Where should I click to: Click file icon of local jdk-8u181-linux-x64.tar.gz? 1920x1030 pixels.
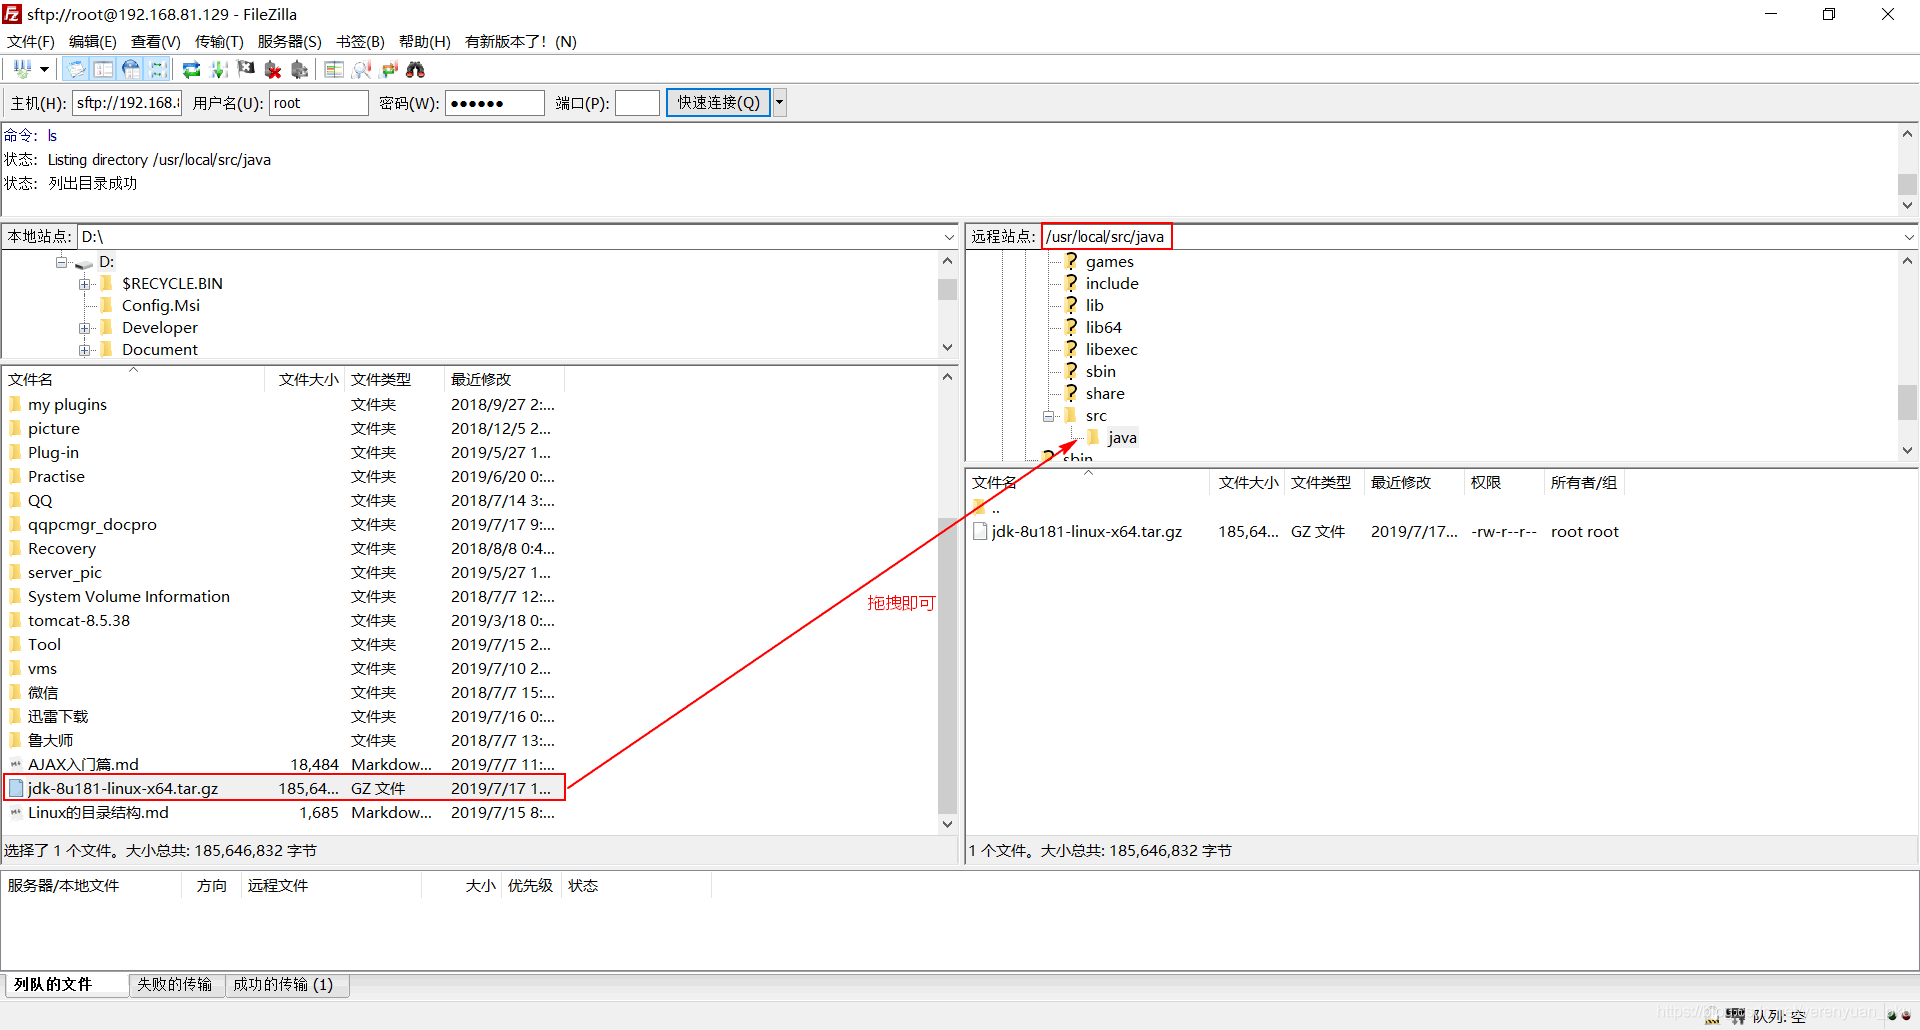point(16,788)
